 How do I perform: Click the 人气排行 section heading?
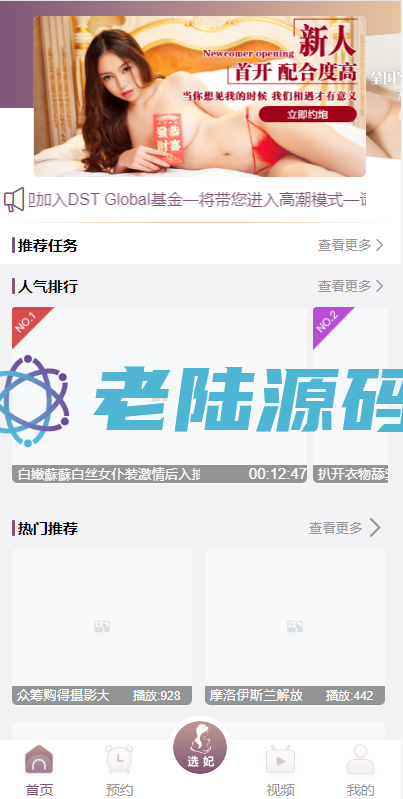pyautogui.click(x=47, y=286)
